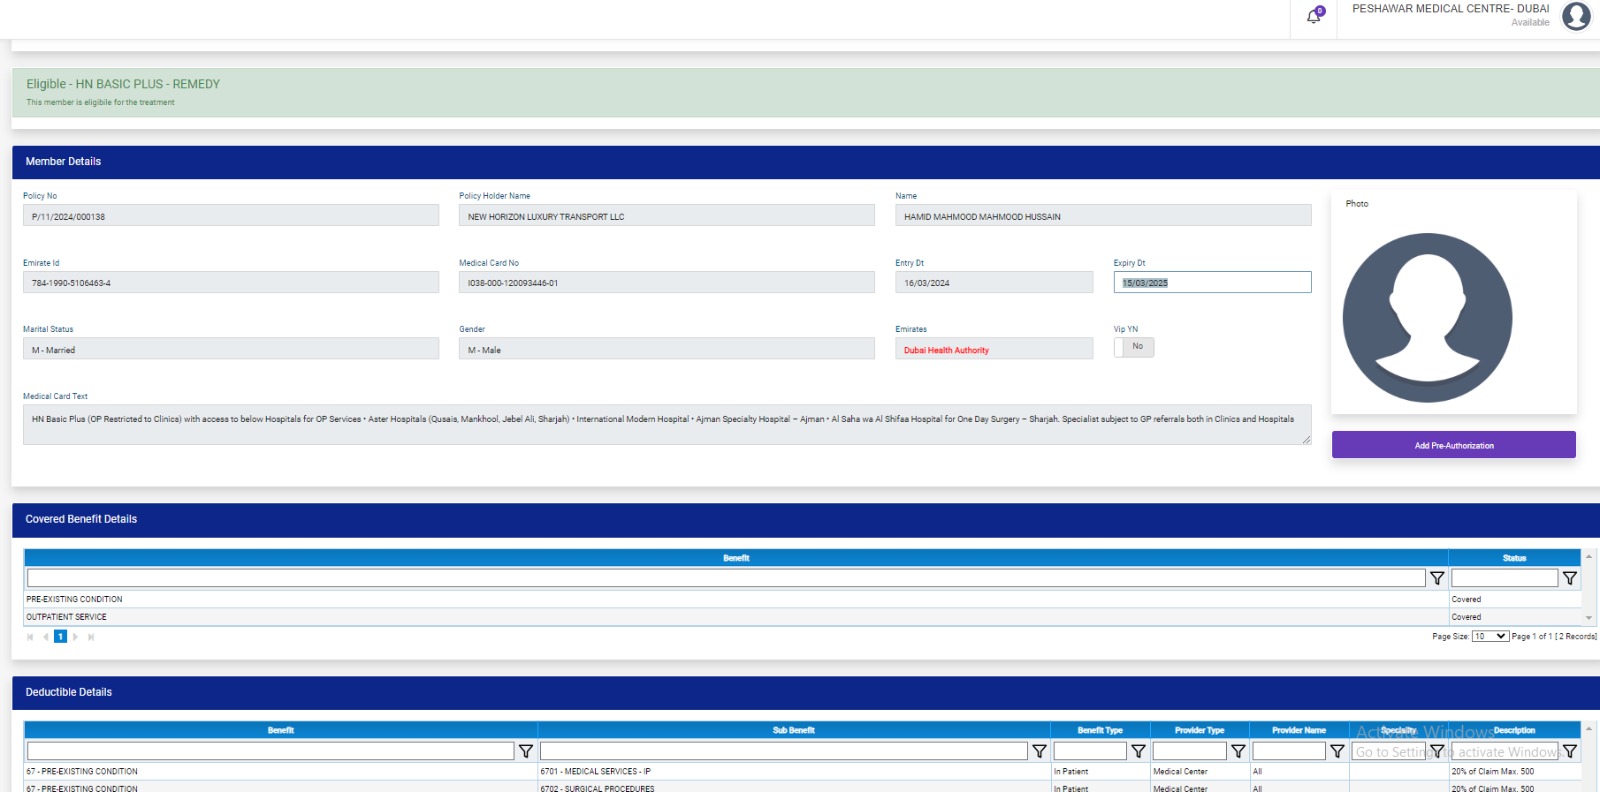
Task: Click filter icon for Benefit Type column
Action: 1138,751
